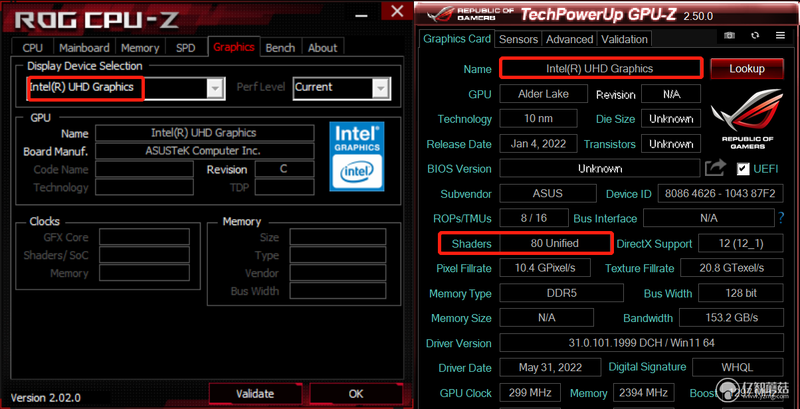Click the 80 Unified Shaders field
Viewport: 800px width, 409px height.
click(555, 243)
